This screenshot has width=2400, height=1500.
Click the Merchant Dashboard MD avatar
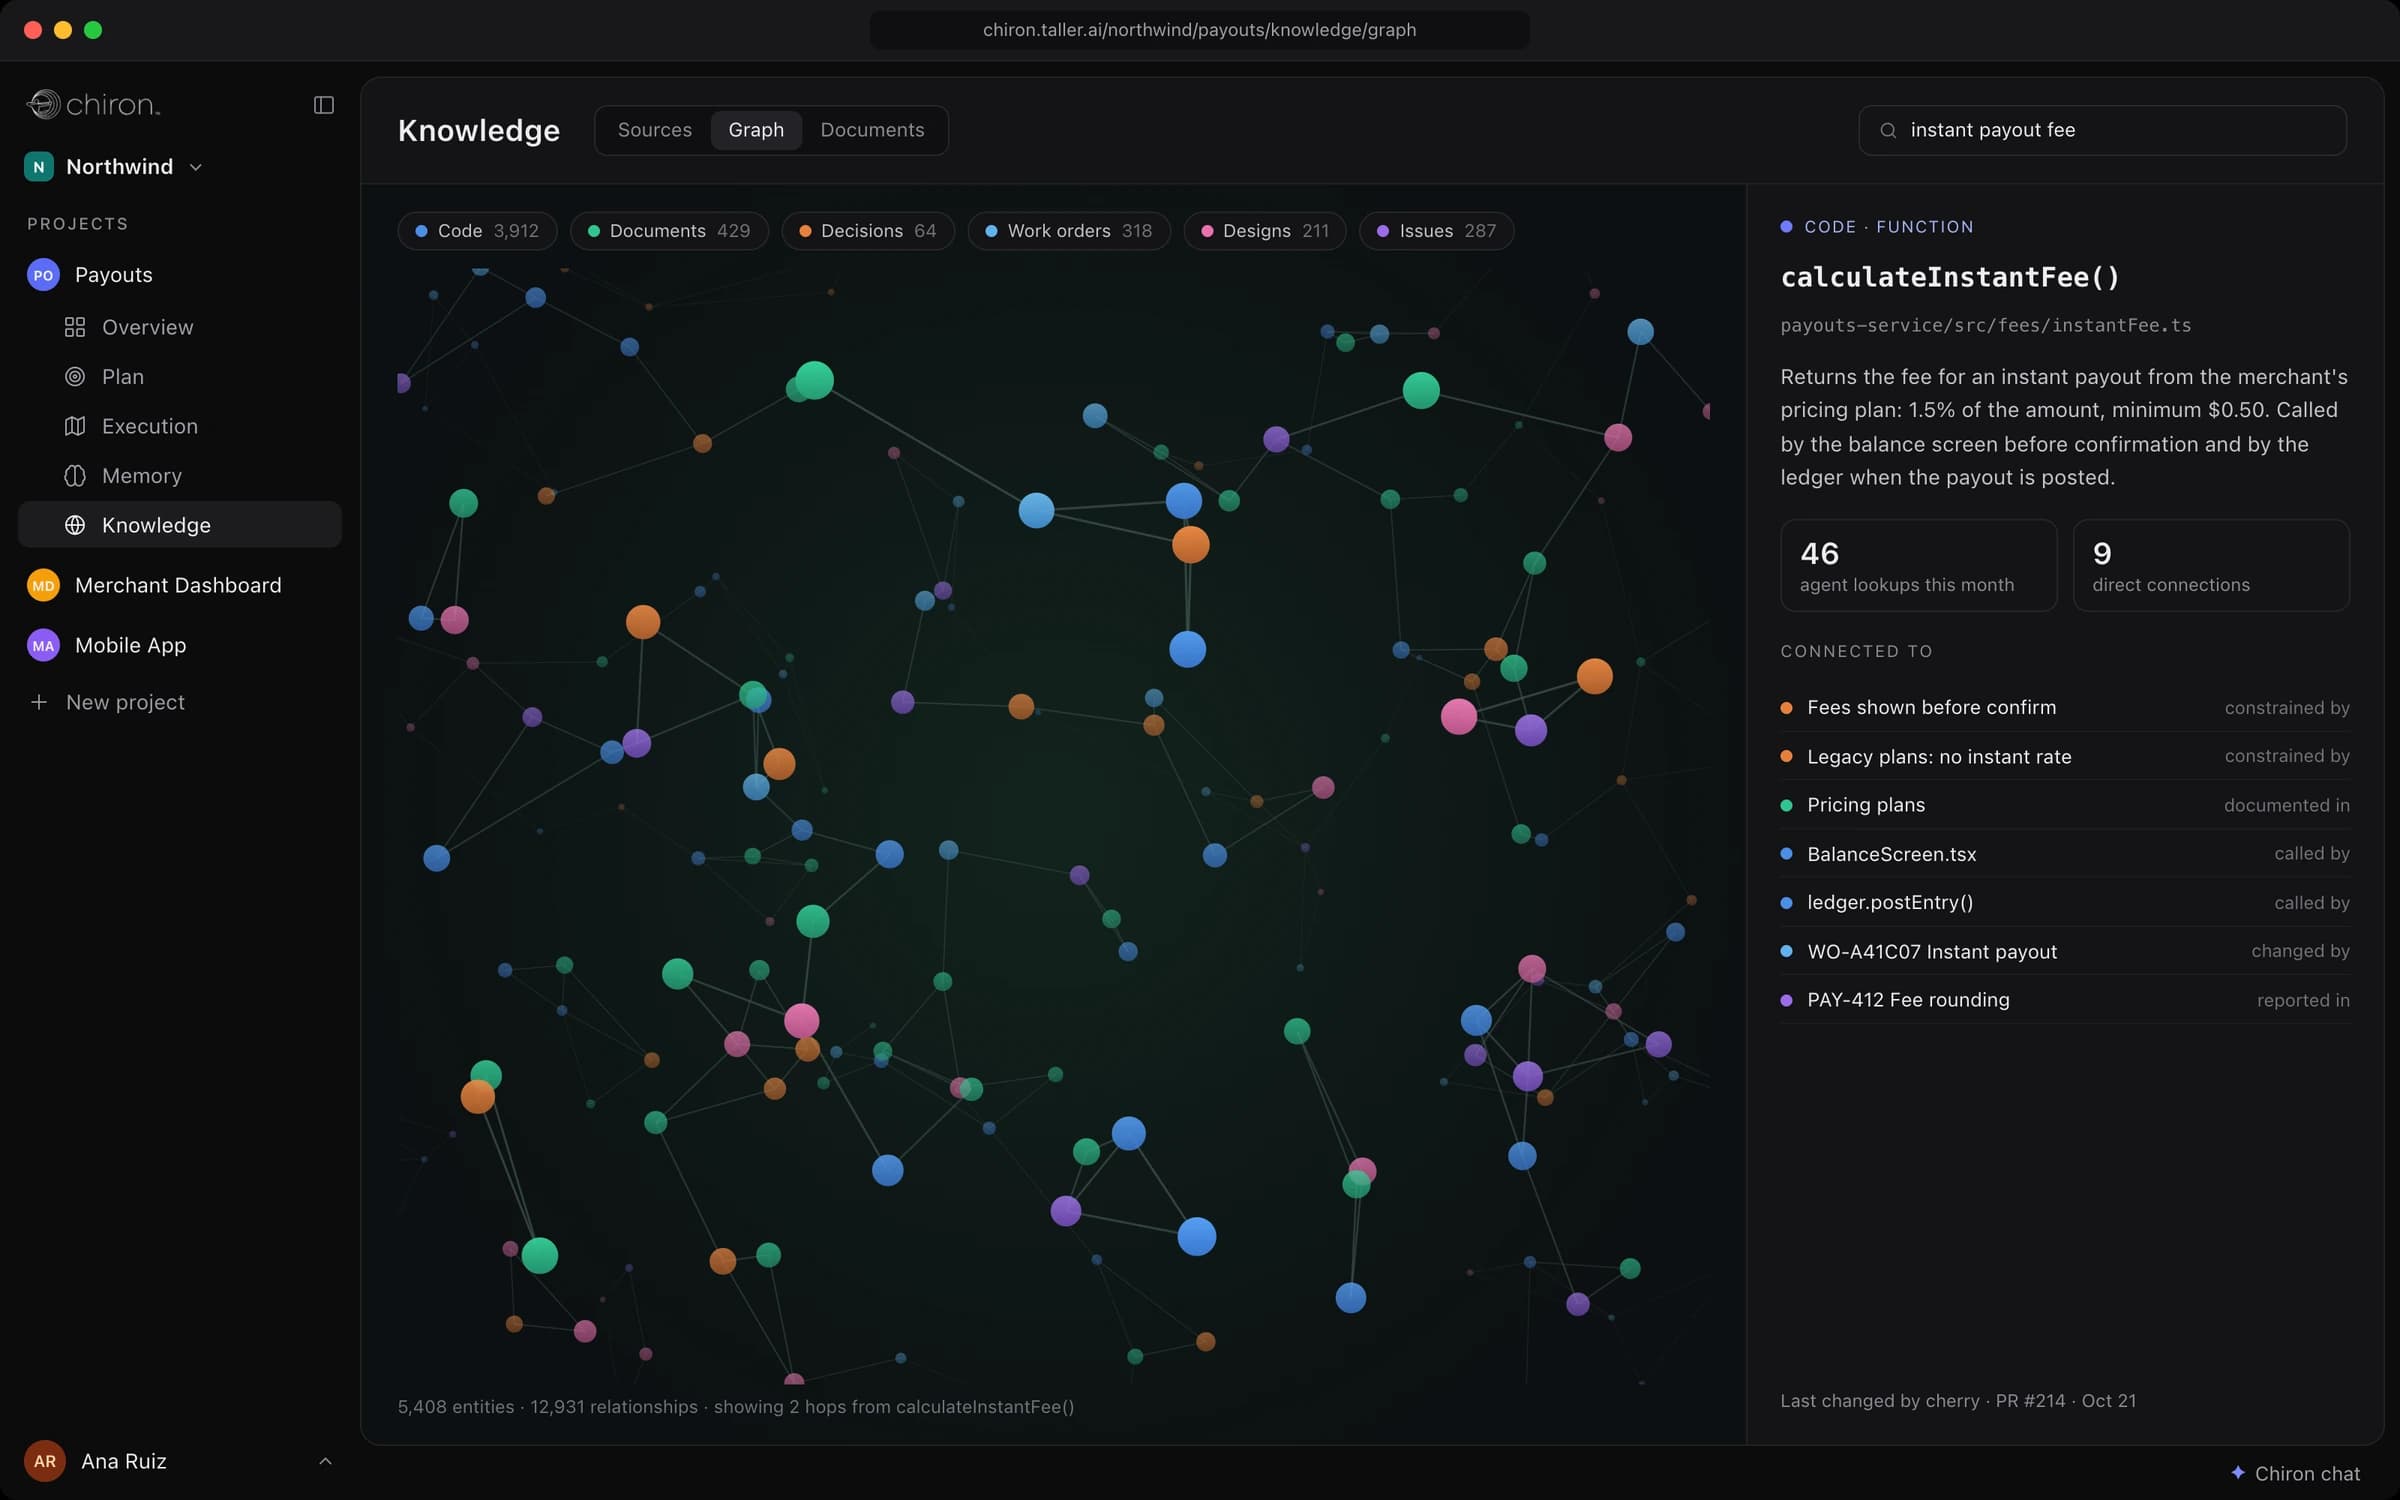(43, 585)
